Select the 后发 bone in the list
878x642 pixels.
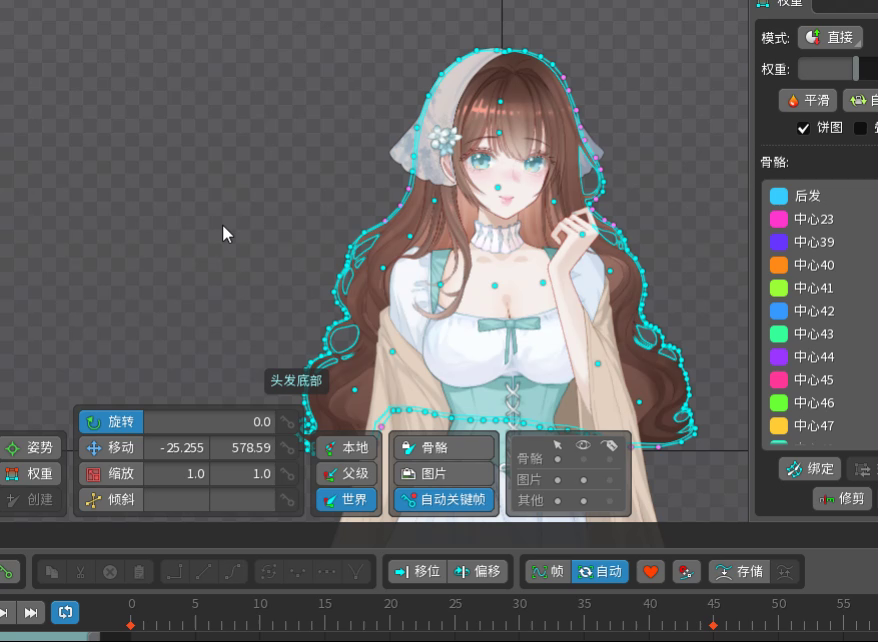(807, 196)
